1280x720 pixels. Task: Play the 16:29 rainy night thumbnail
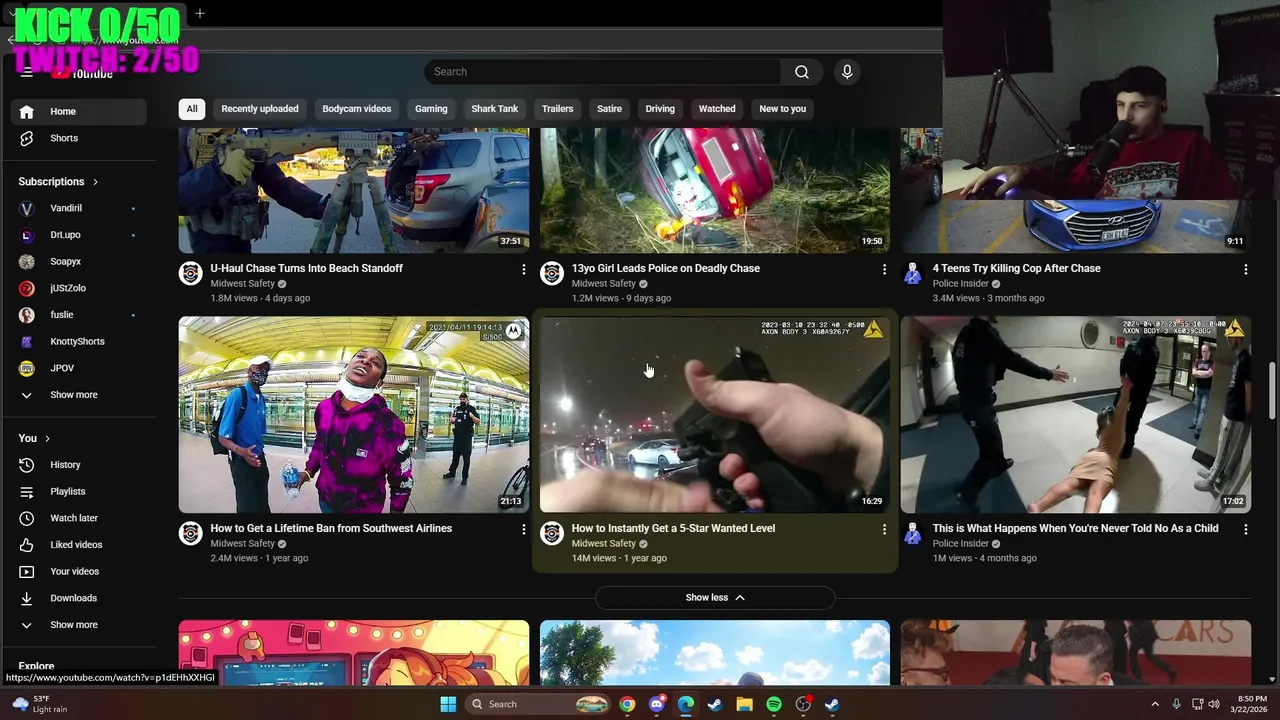[715, 415]
